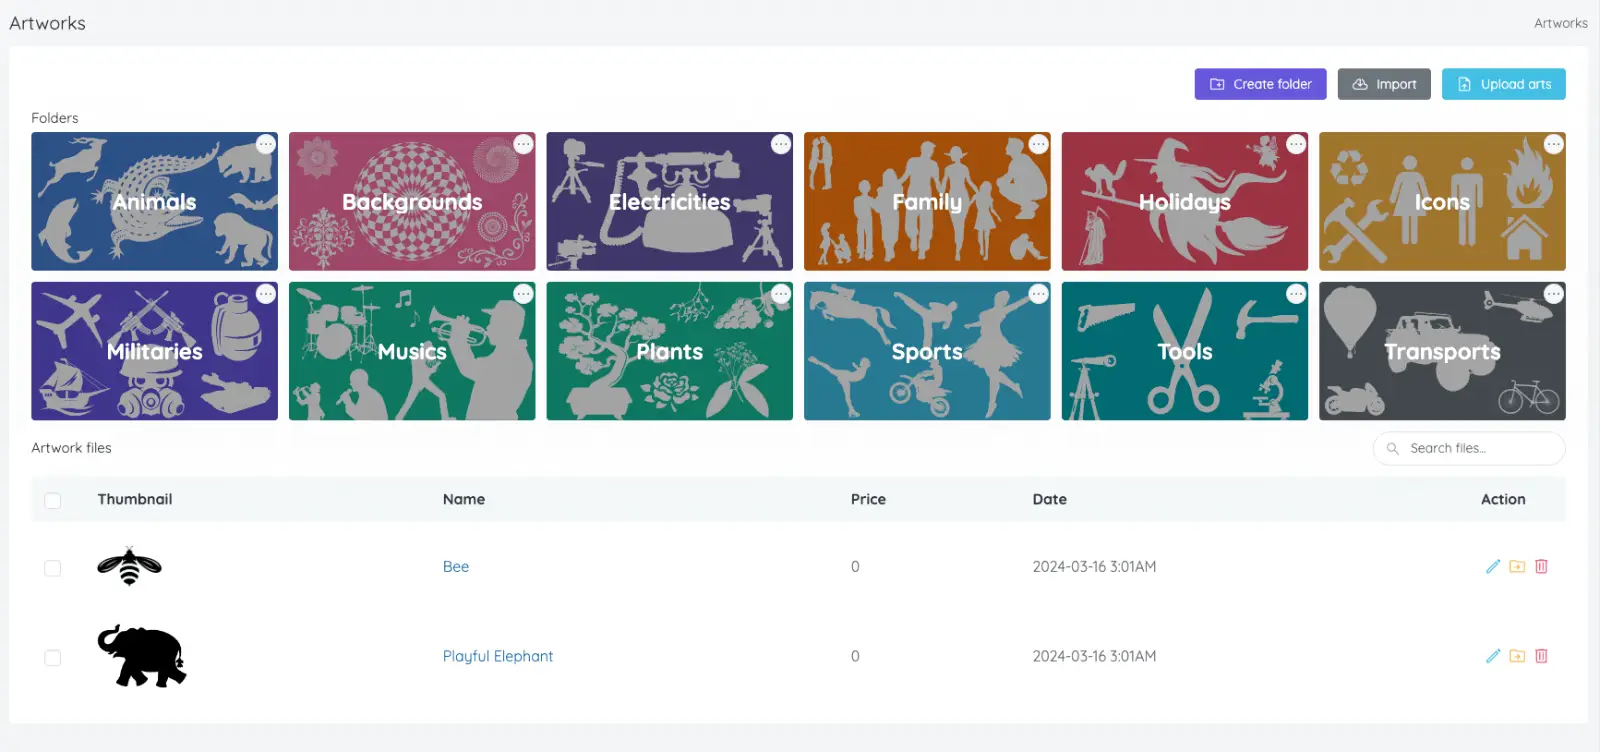Tick the select-all checkbox in table header

pos(53,500)
